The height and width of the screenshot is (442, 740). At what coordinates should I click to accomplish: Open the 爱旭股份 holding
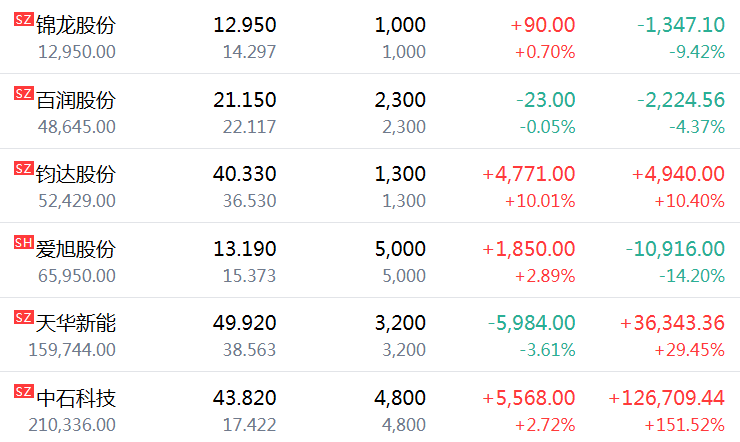(76, 249)
